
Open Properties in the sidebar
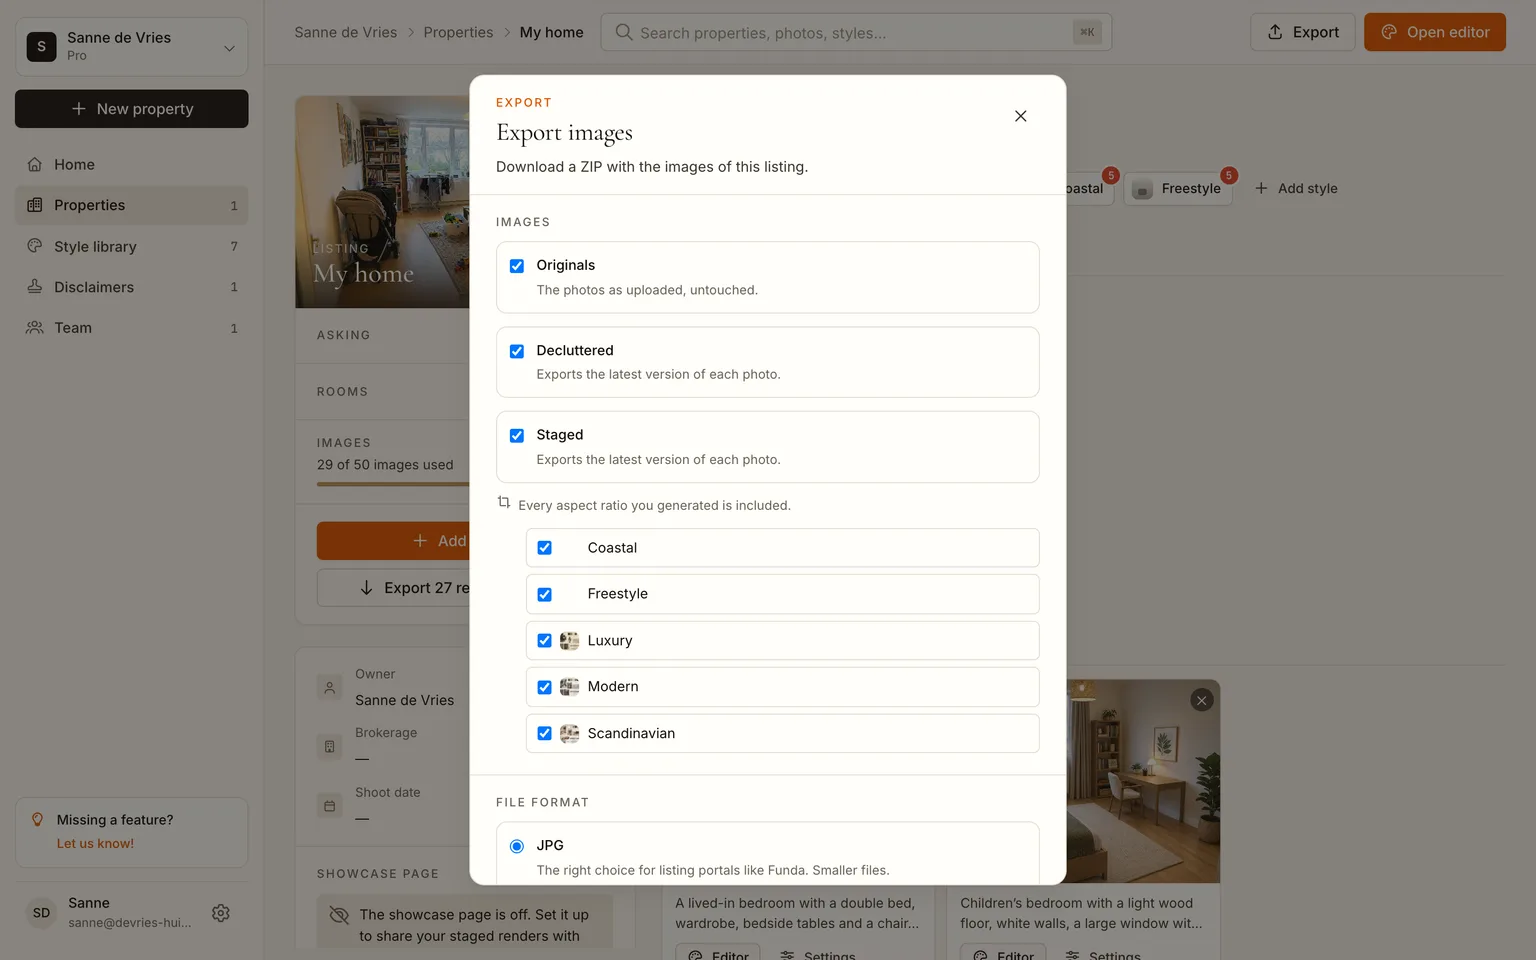coord(132,205)
